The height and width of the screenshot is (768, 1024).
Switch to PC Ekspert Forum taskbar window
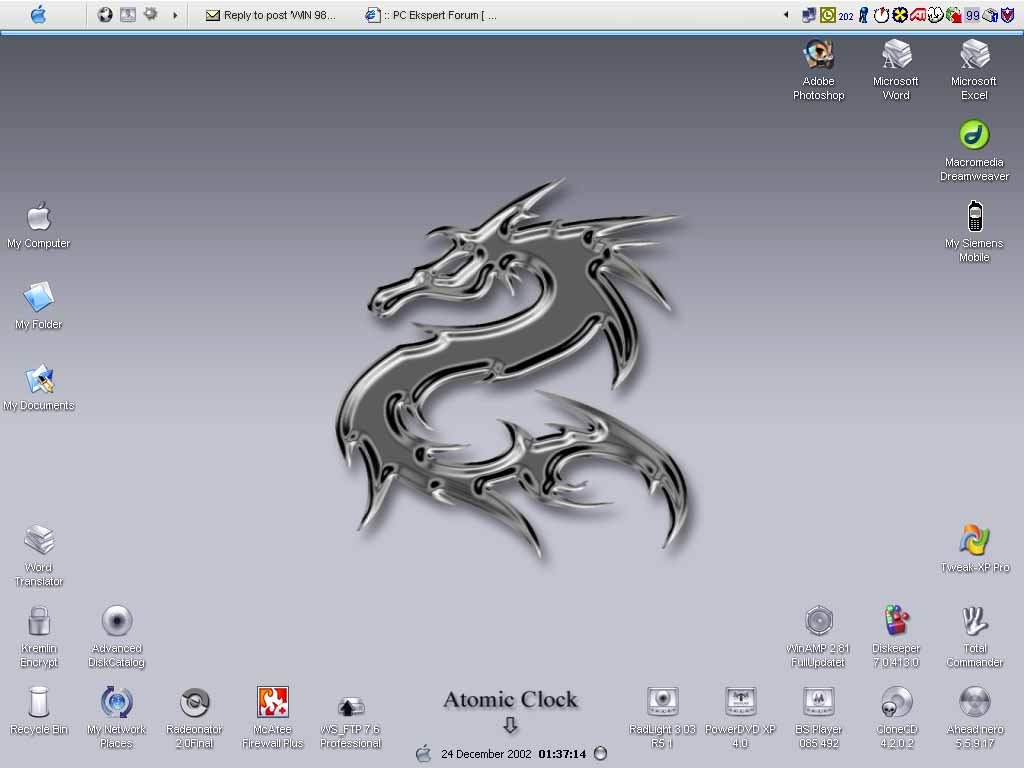(431, 15)
